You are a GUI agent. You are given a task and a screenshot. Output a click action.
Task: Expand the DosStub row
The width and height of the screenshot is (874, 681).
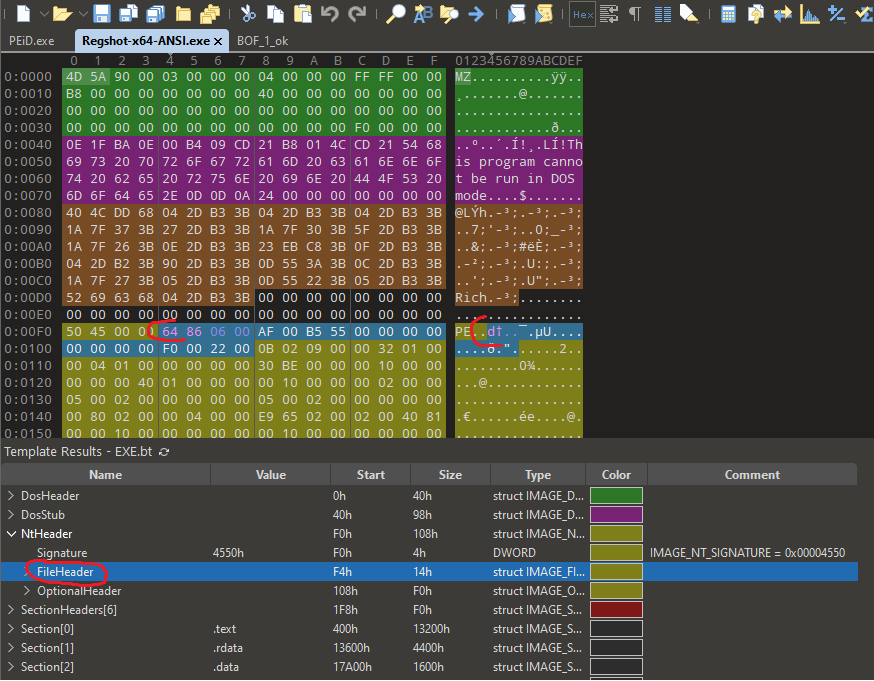[11, 514]
